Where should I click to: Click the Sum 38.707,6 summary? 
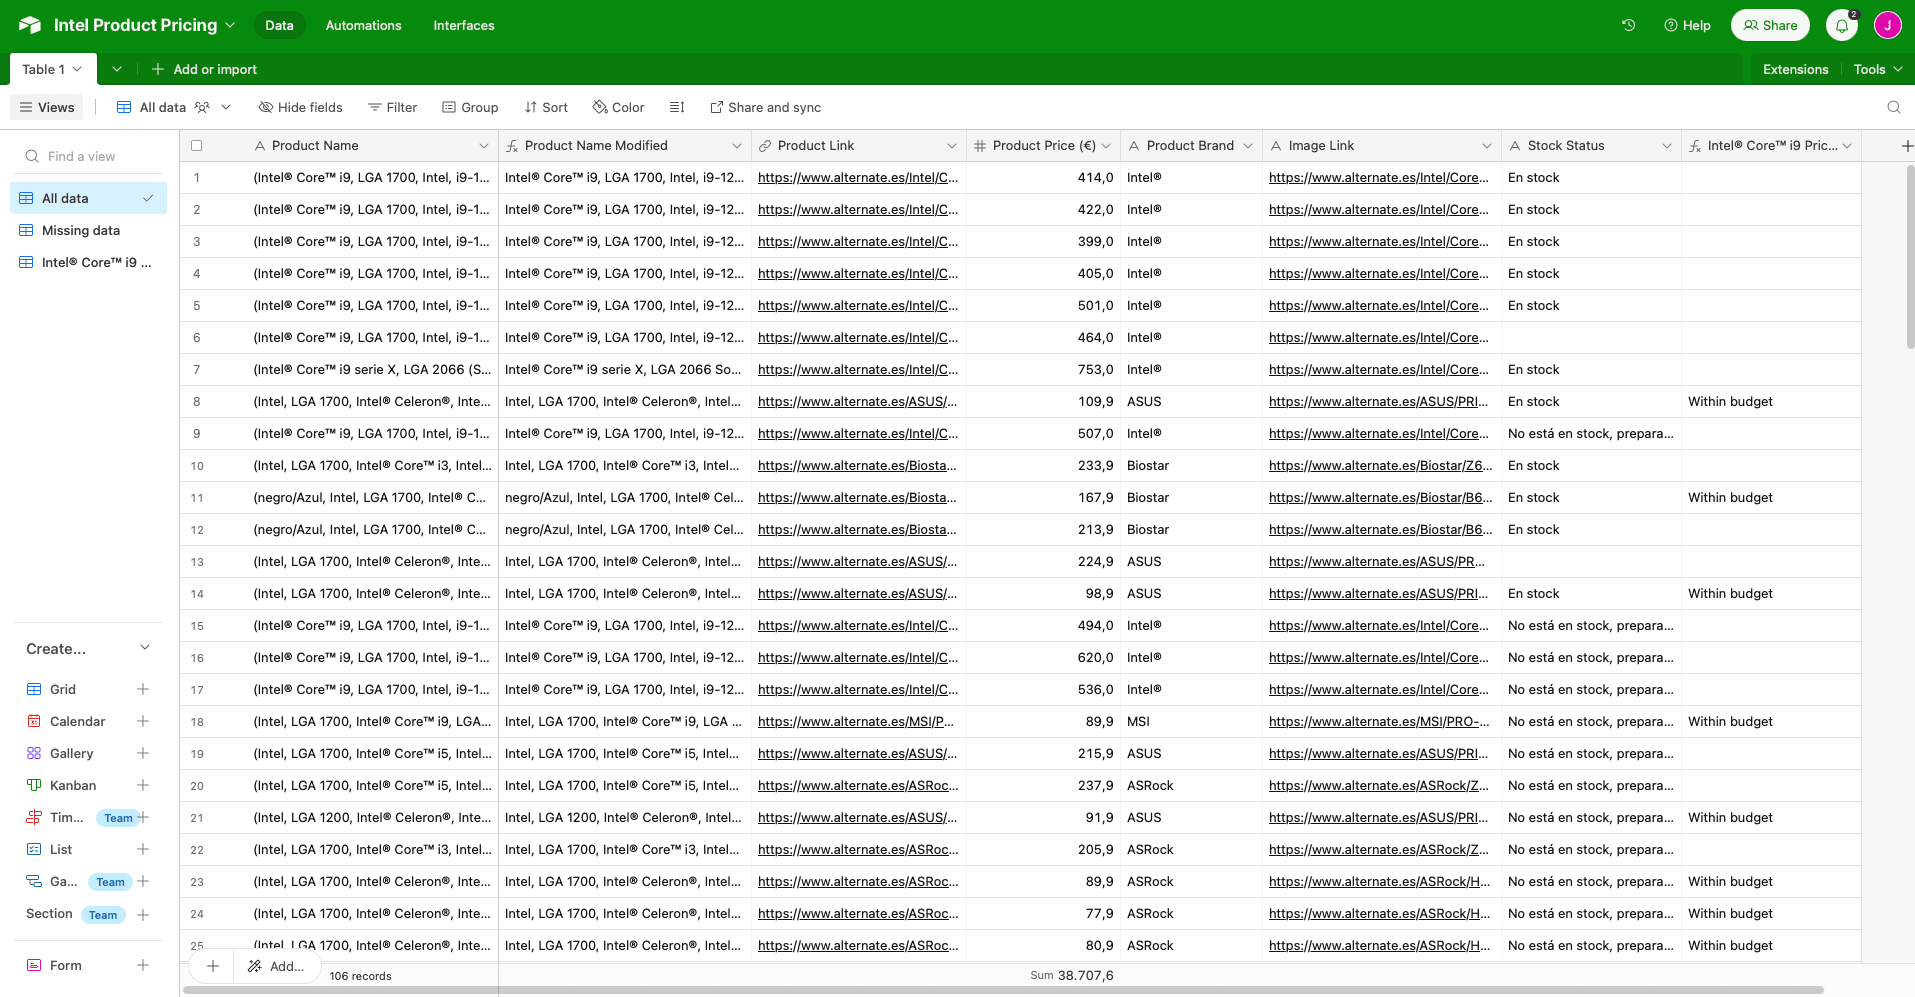coord(1071,975)
